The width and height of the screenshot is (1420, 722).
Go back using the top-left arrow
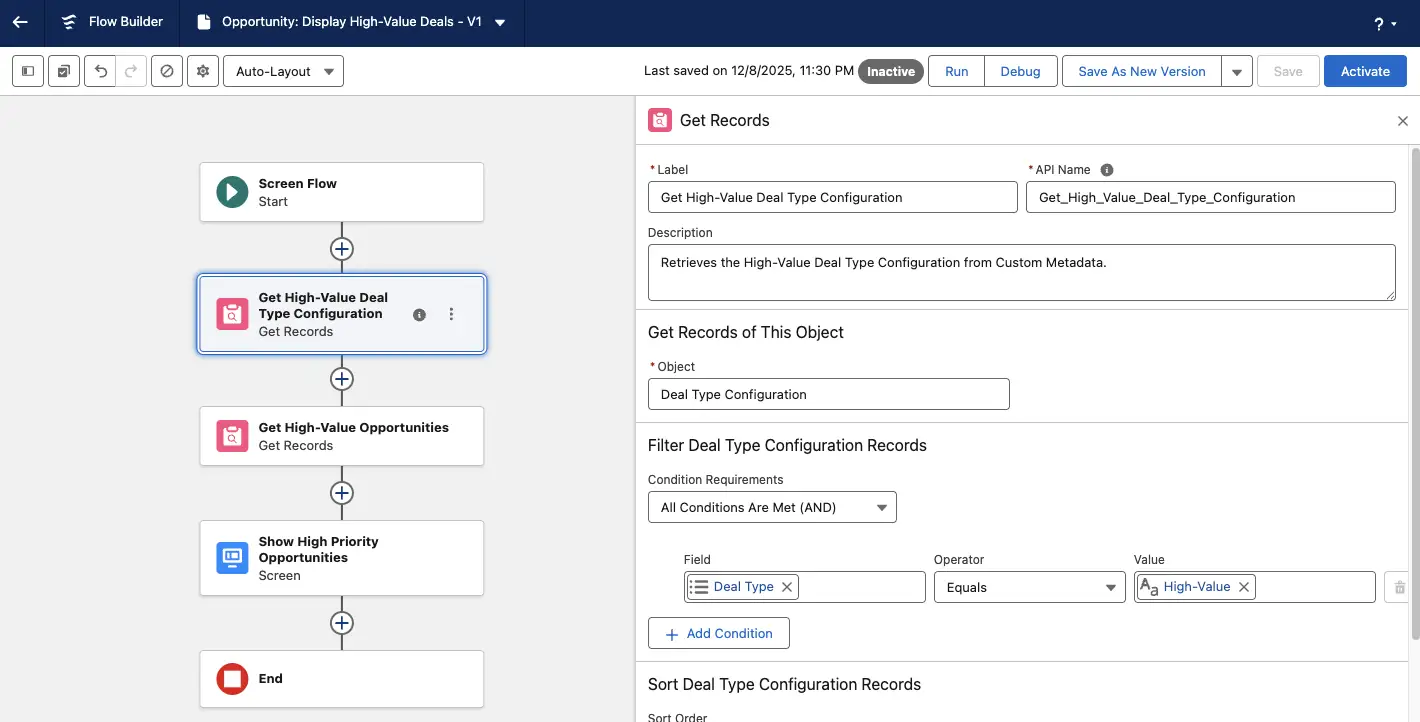[20, 22]
